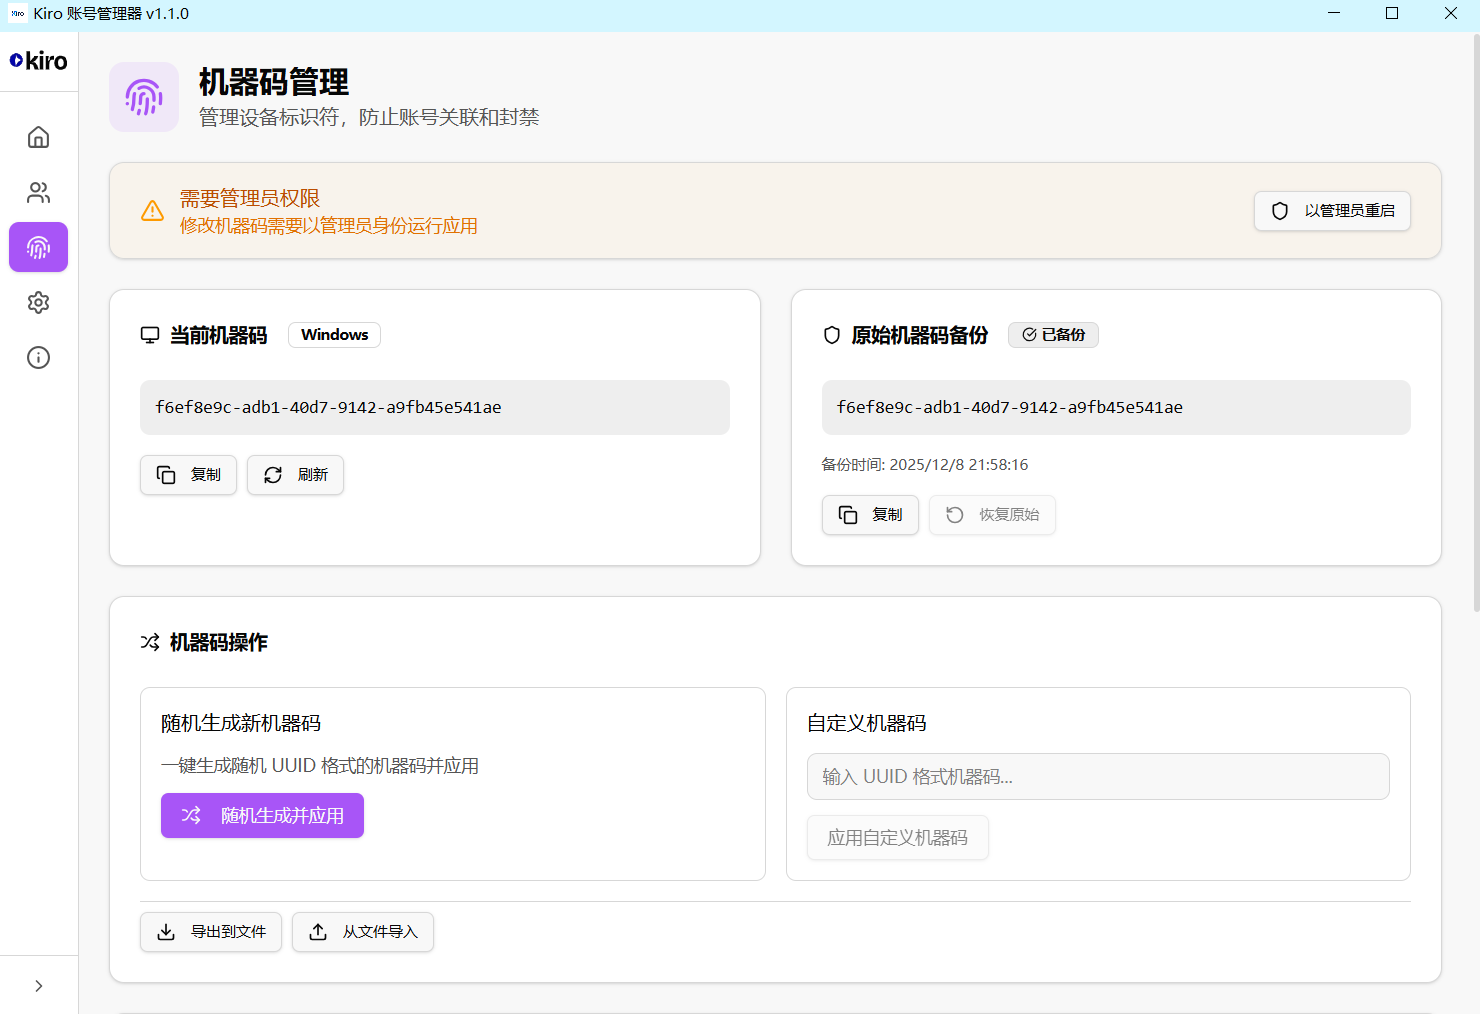The height and width of the screenshot is (1014, 1480).
Task: Open the Home page in sidebar
Action: 38,137
